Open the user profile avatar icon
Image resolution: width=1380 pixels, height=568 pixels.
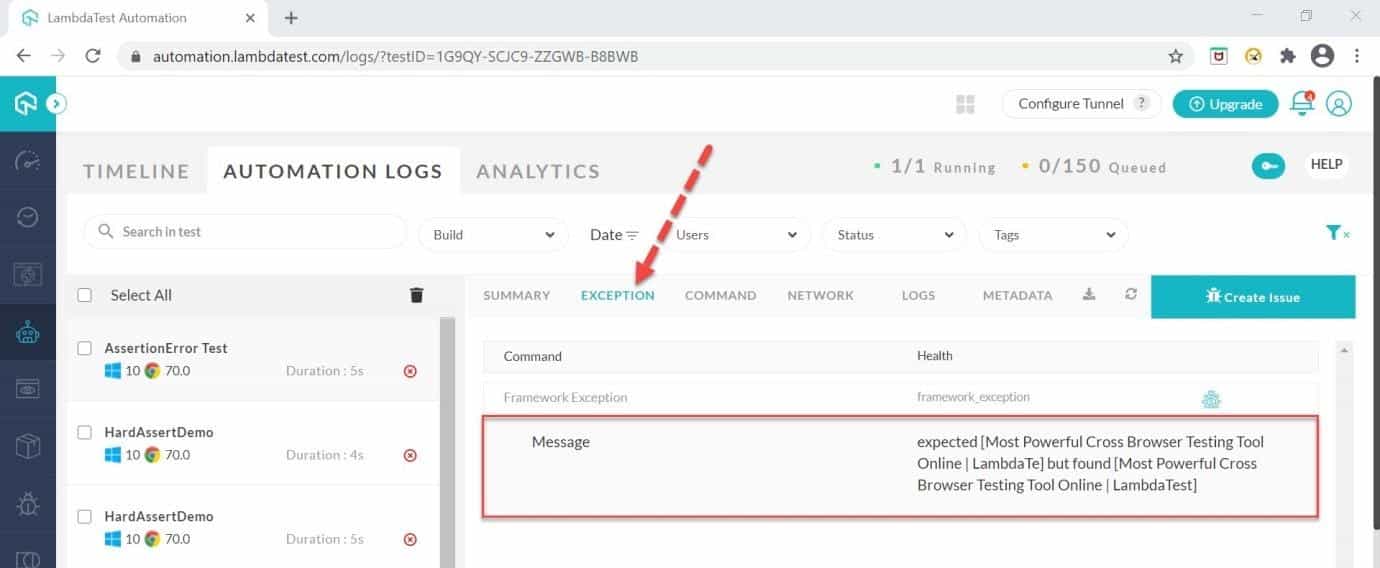tap(1339, 103)
